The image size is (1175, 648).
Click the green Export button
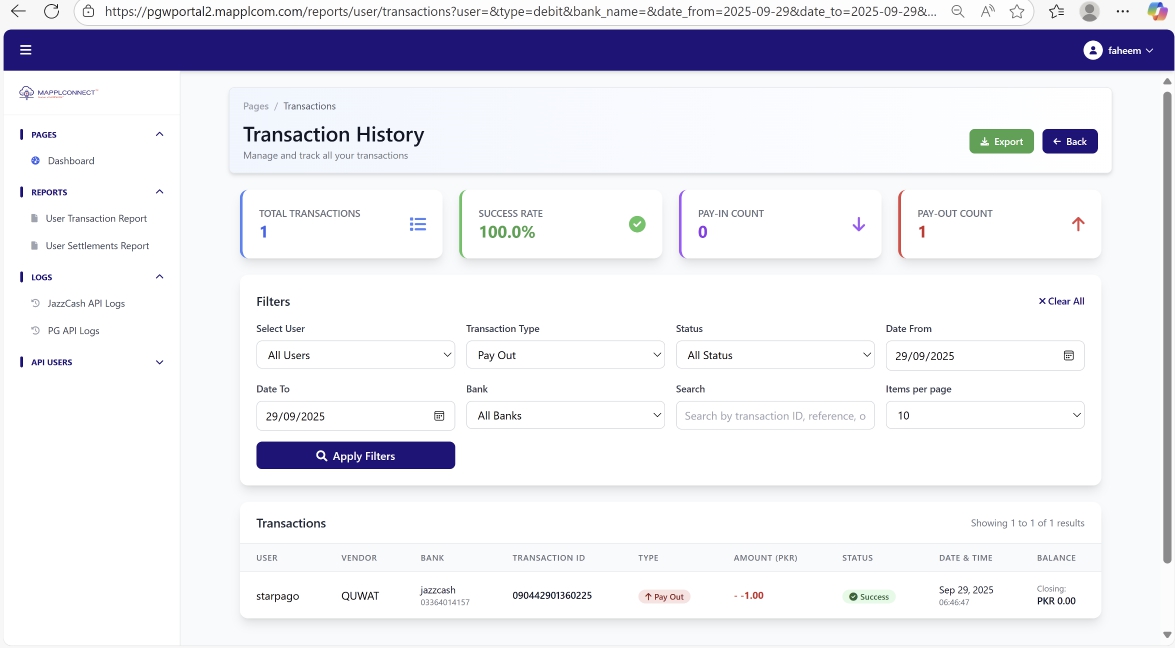[1001, 141]
